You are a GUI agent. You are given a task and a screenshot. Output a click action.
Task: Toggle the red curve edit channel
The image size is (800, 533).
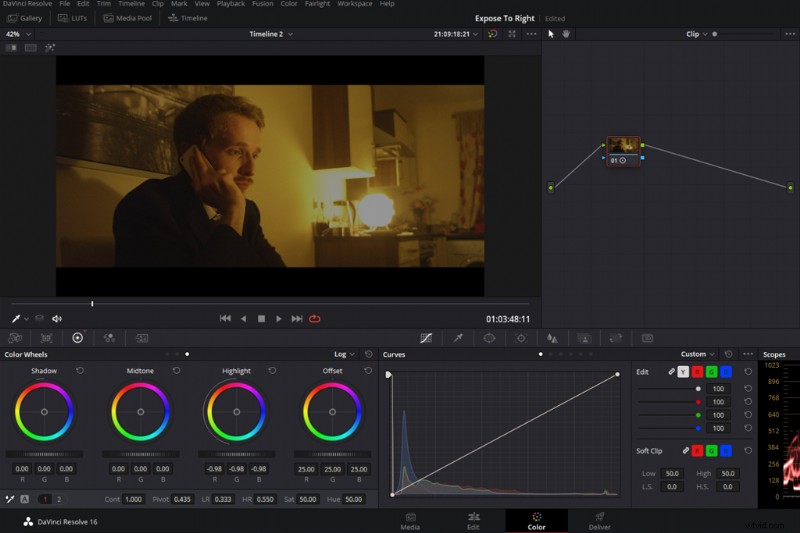tap(697, 372)
